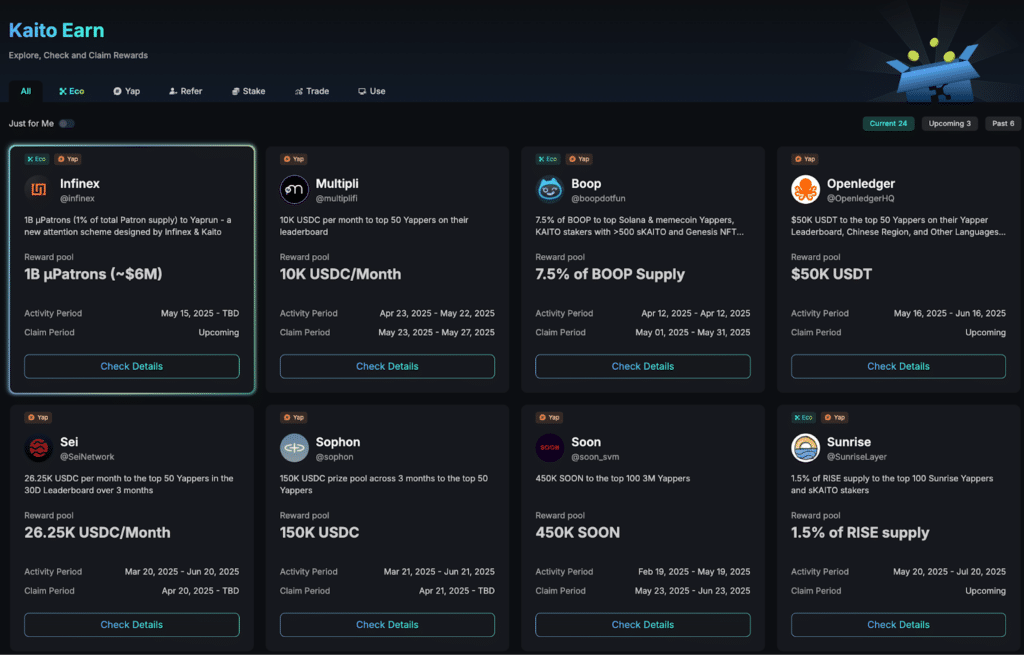Select the Current 24 filter
The height and width of the screenshot is (655, 1024).
pyautogui.click(x=888, y=123)
